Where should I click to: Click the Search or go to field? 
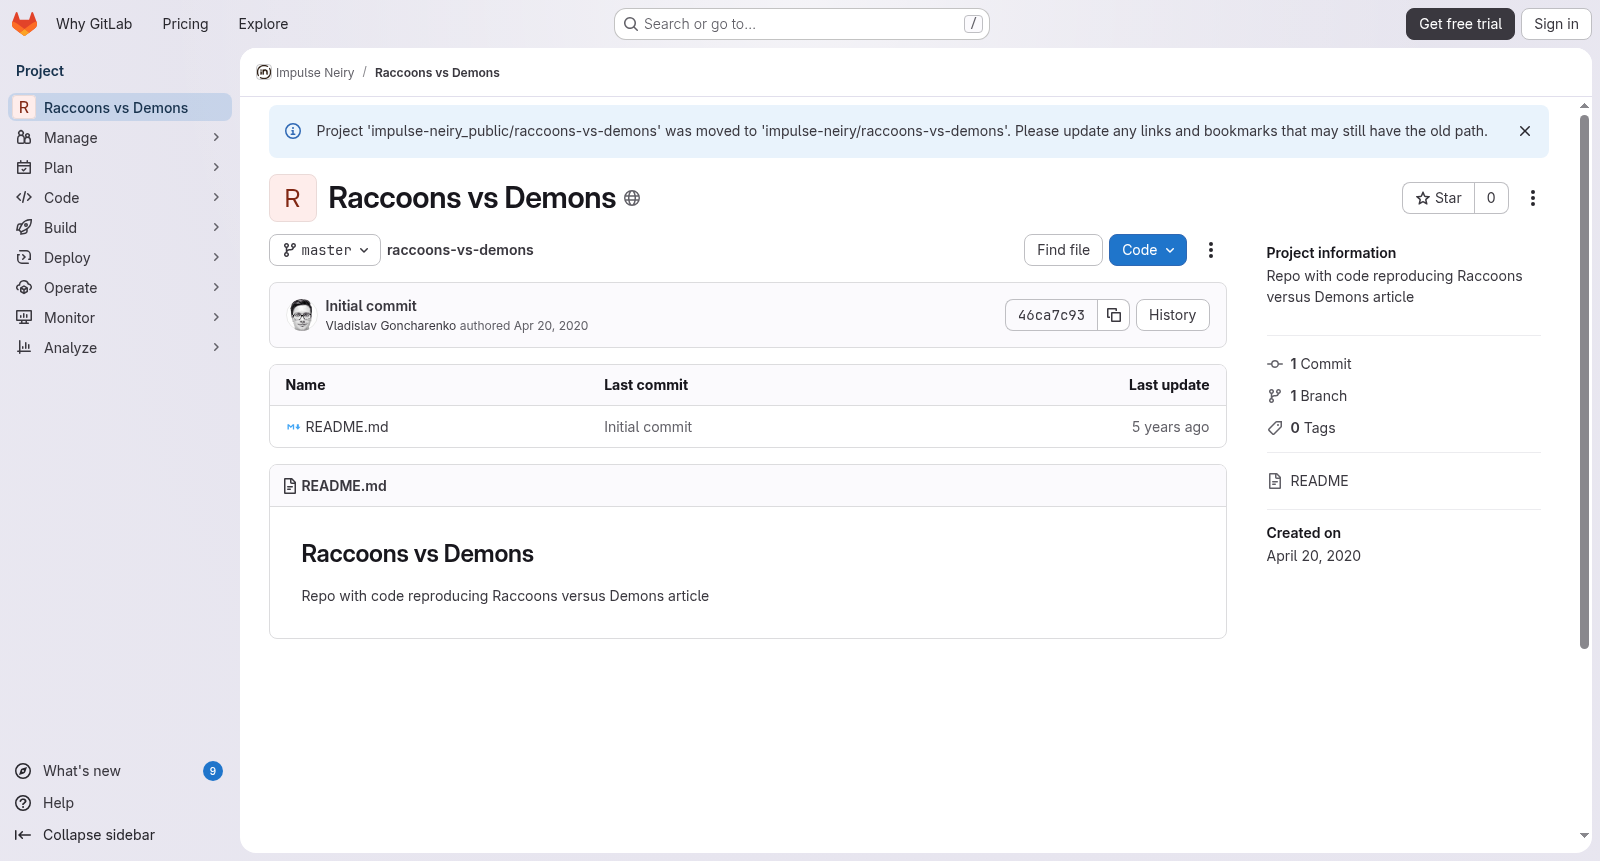point(802,24)
